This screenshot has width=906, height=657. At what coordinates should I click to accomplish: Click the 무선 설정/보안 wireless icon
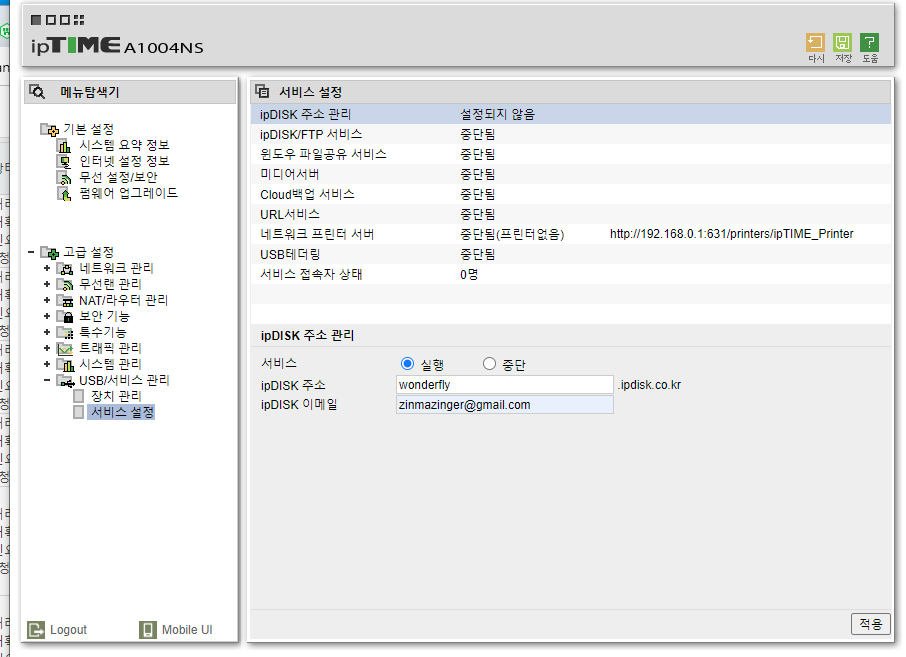(x=64, y=177)
